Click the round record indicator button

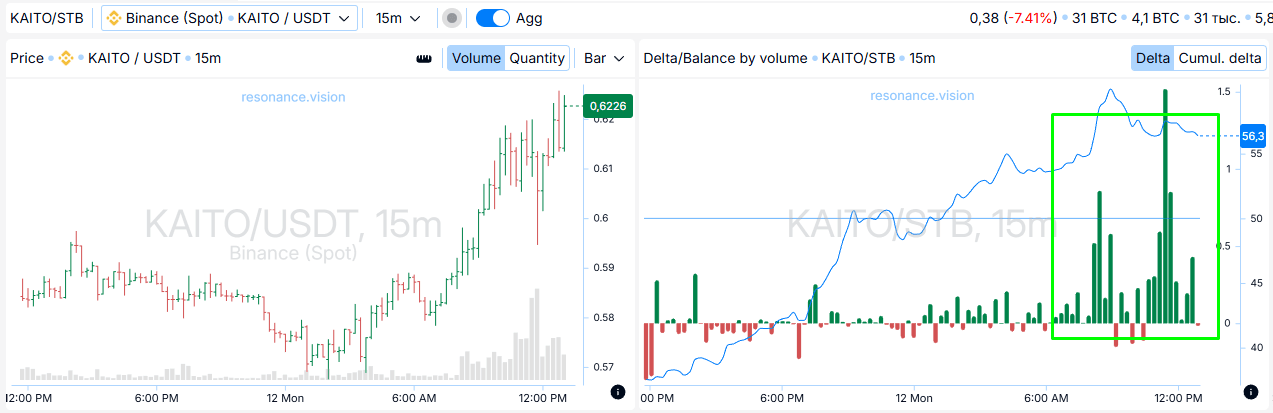click(x=452, y=18)
